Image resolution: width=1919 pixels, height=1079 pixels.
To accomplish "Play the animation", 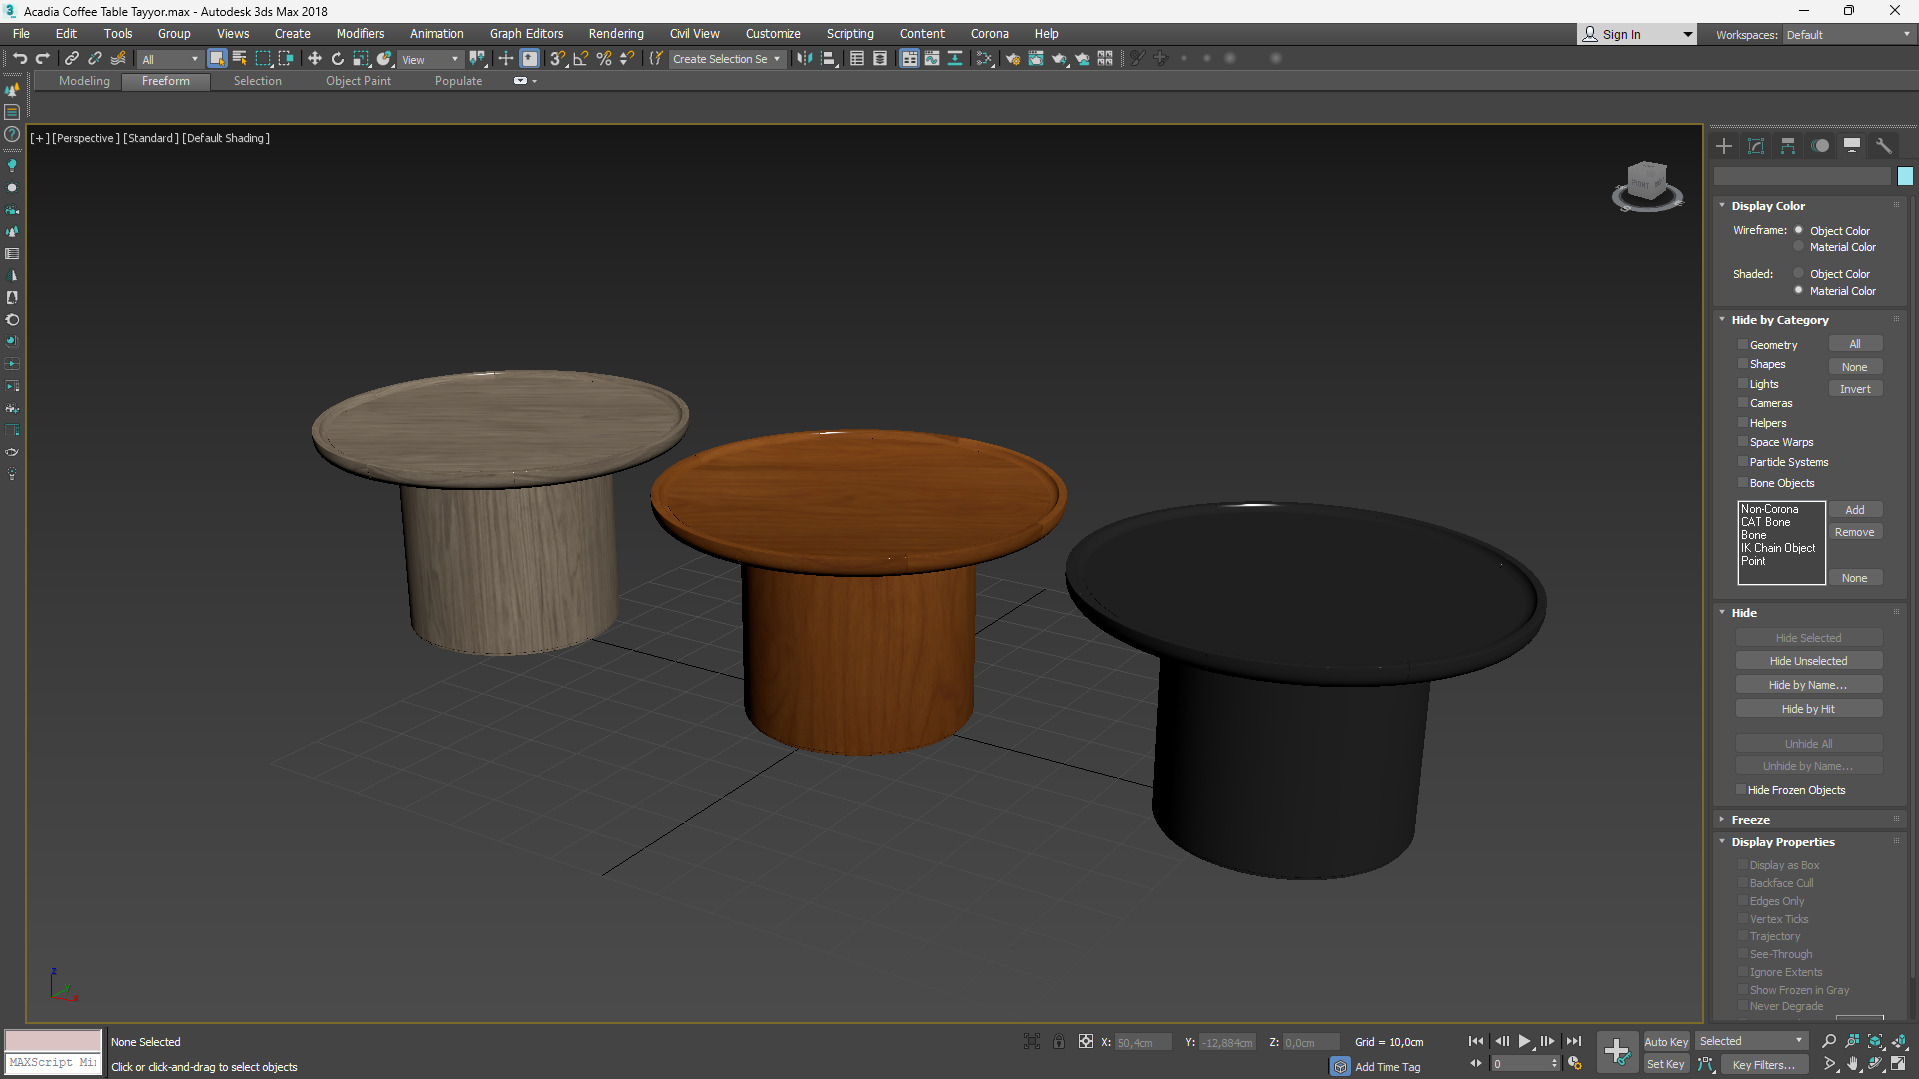I will (1524, 1042).
